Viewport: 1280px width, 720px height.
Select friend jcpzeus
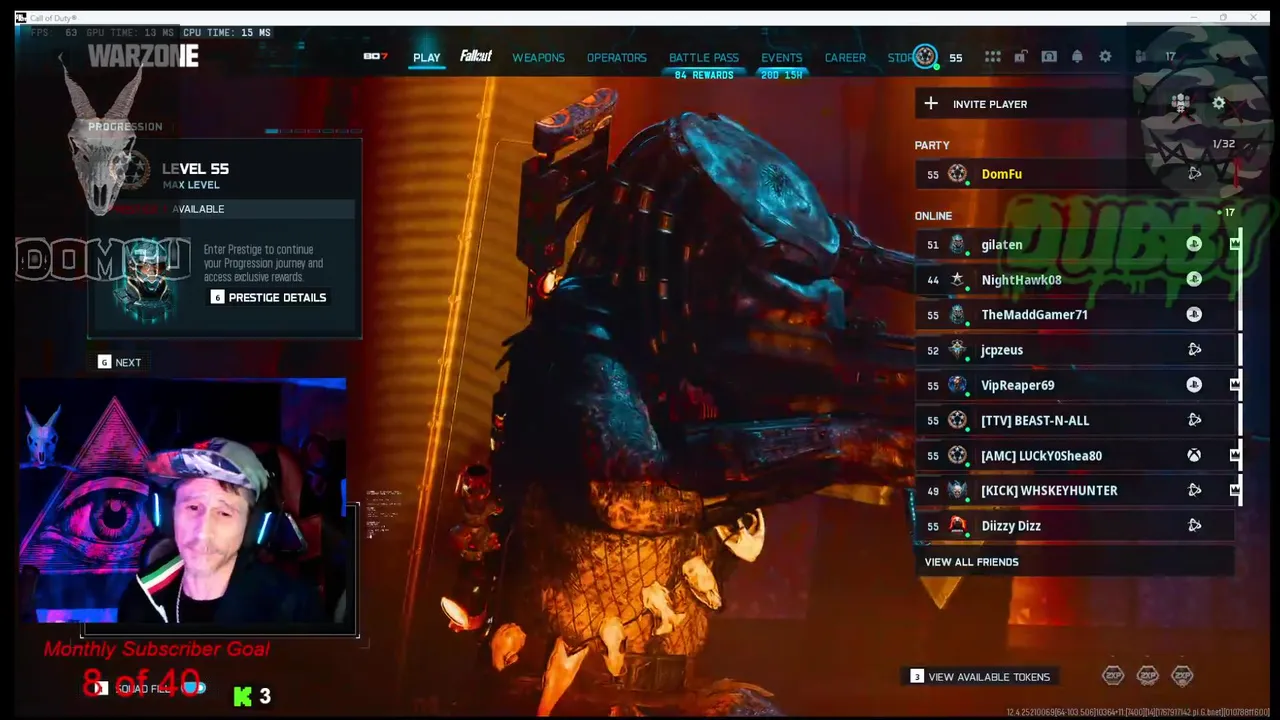1074,350
